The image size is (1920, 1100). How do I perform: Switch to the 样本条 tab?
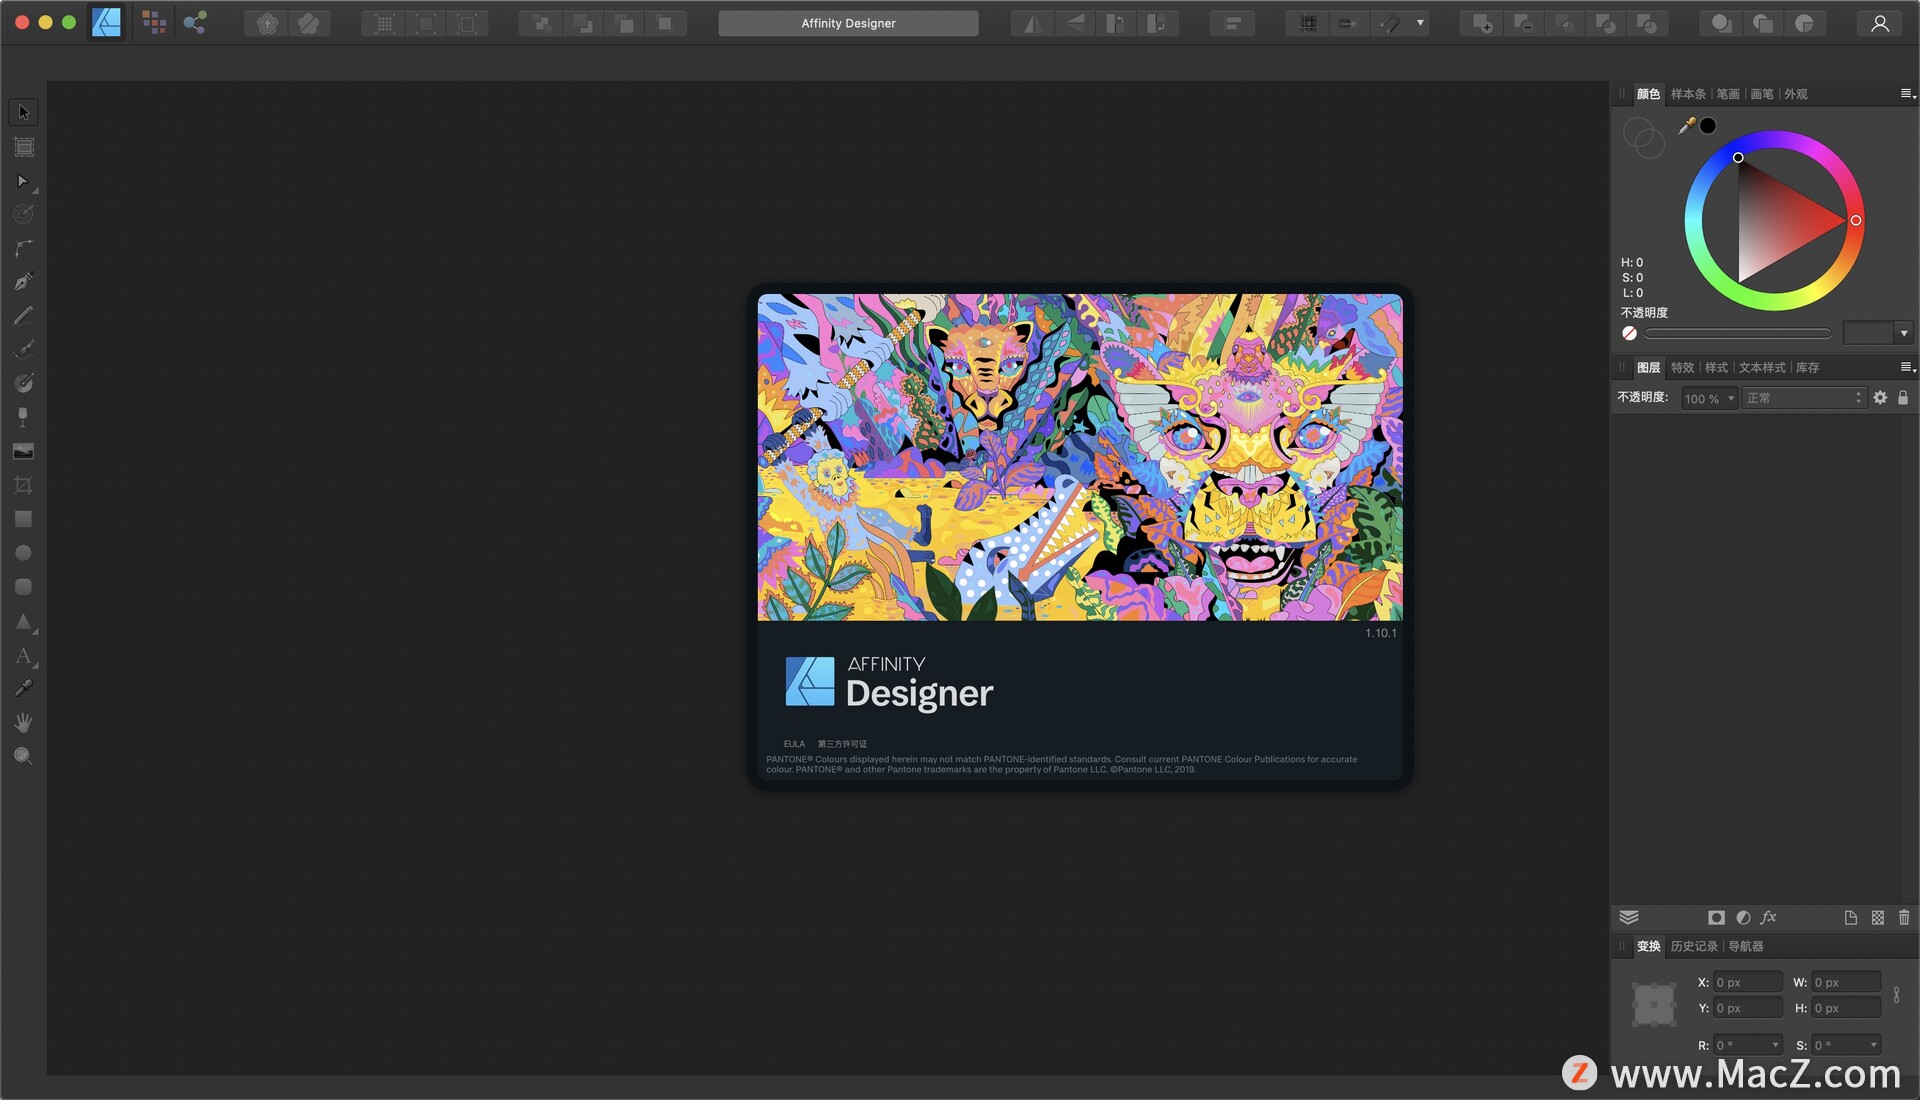coord(1688,94)
